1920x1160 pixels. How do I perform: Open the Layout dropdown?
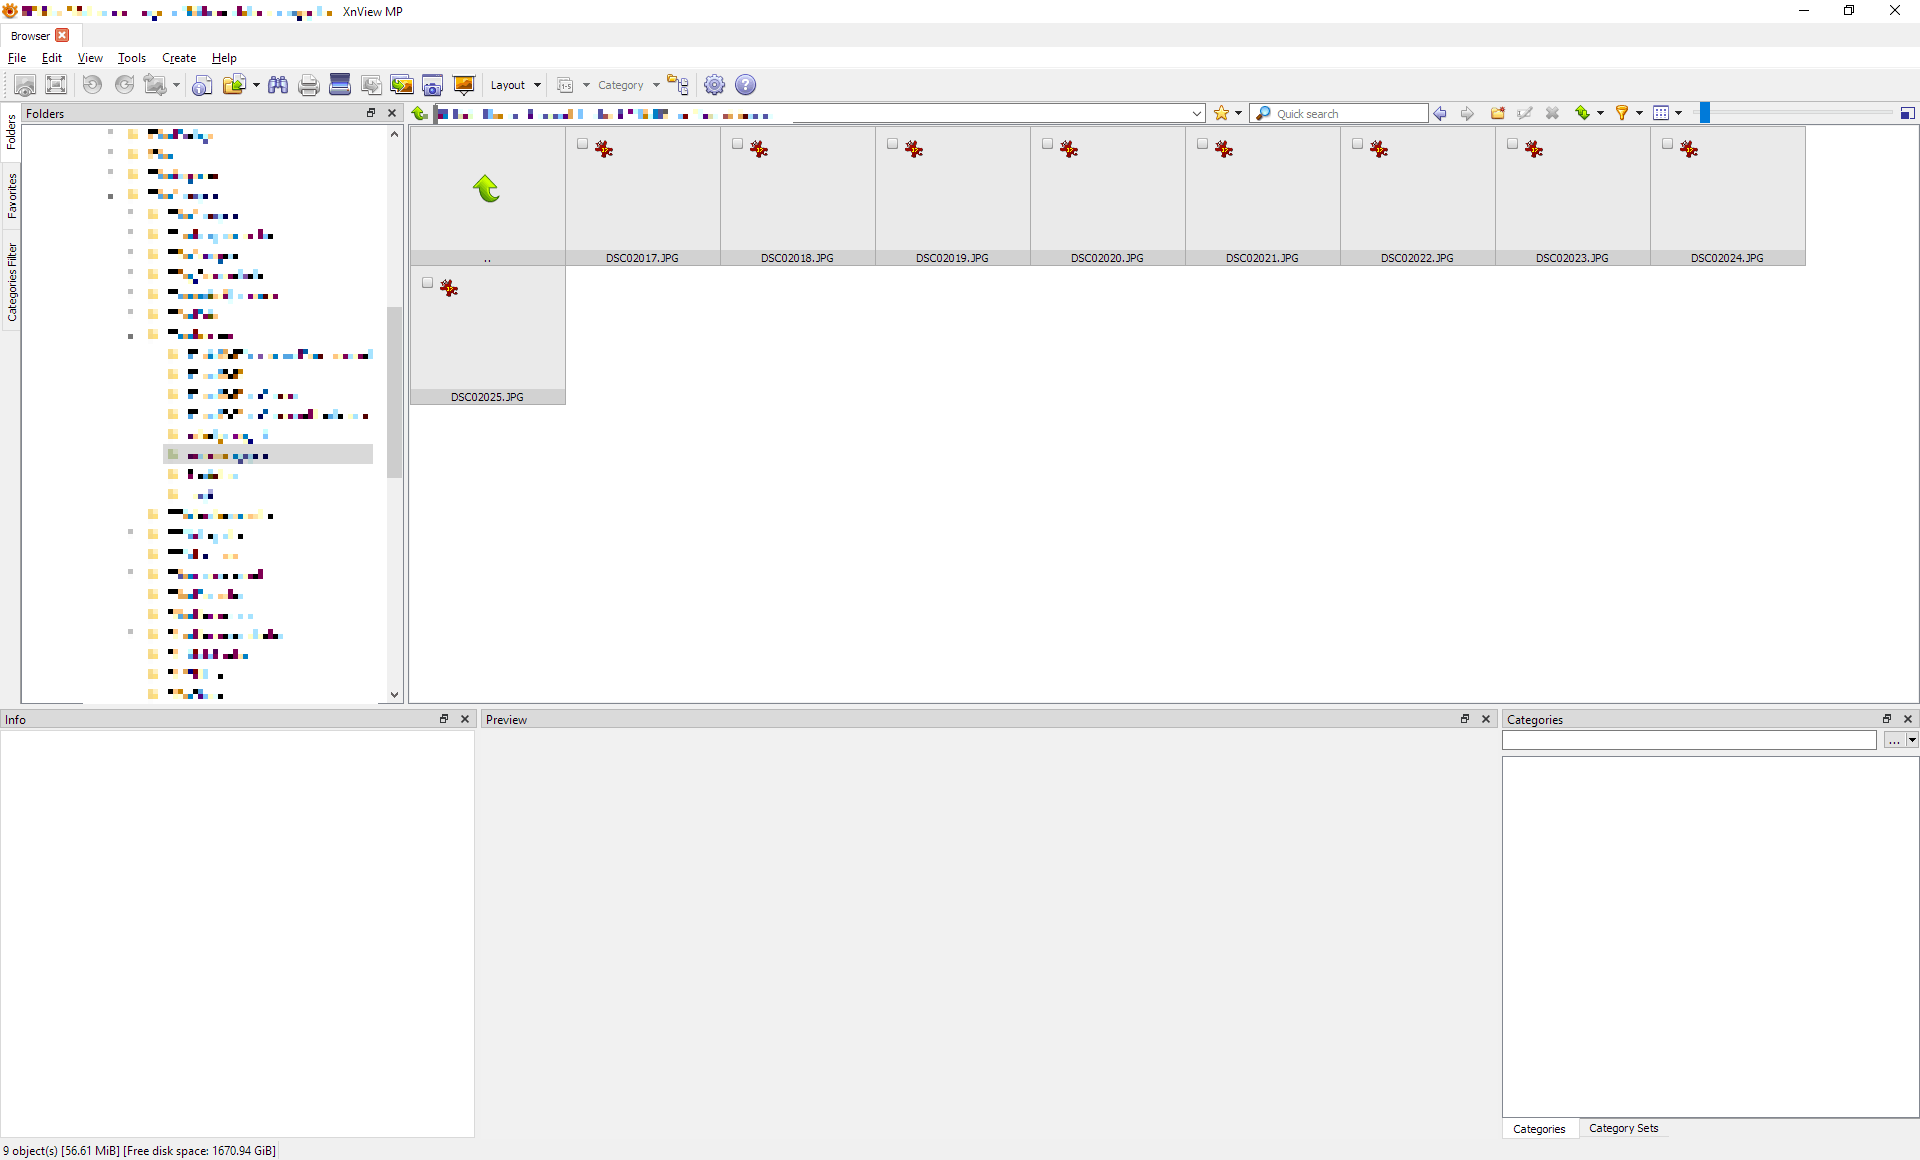pyautogui.click(x=515, y=85)
